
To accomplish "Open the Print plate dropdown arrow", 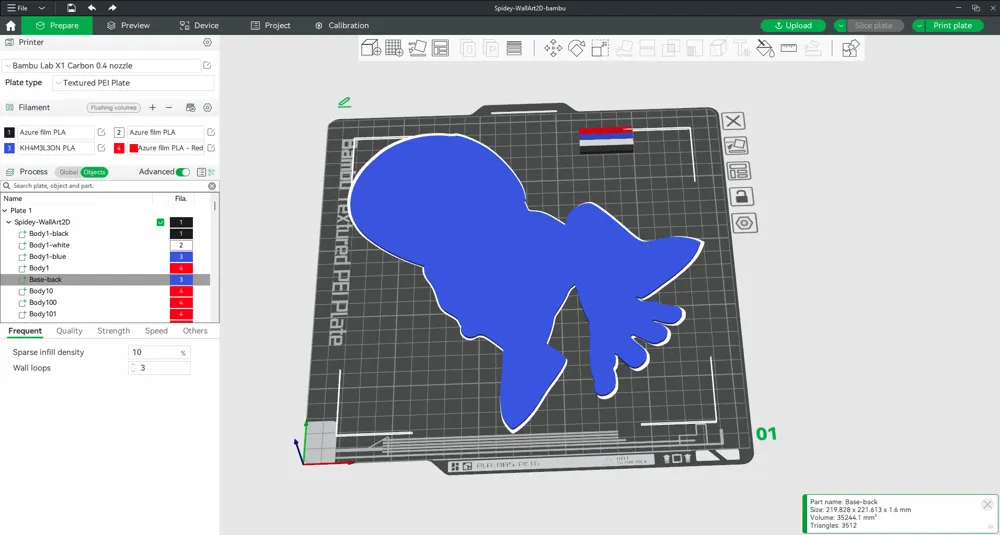I will tap(919, 26).
